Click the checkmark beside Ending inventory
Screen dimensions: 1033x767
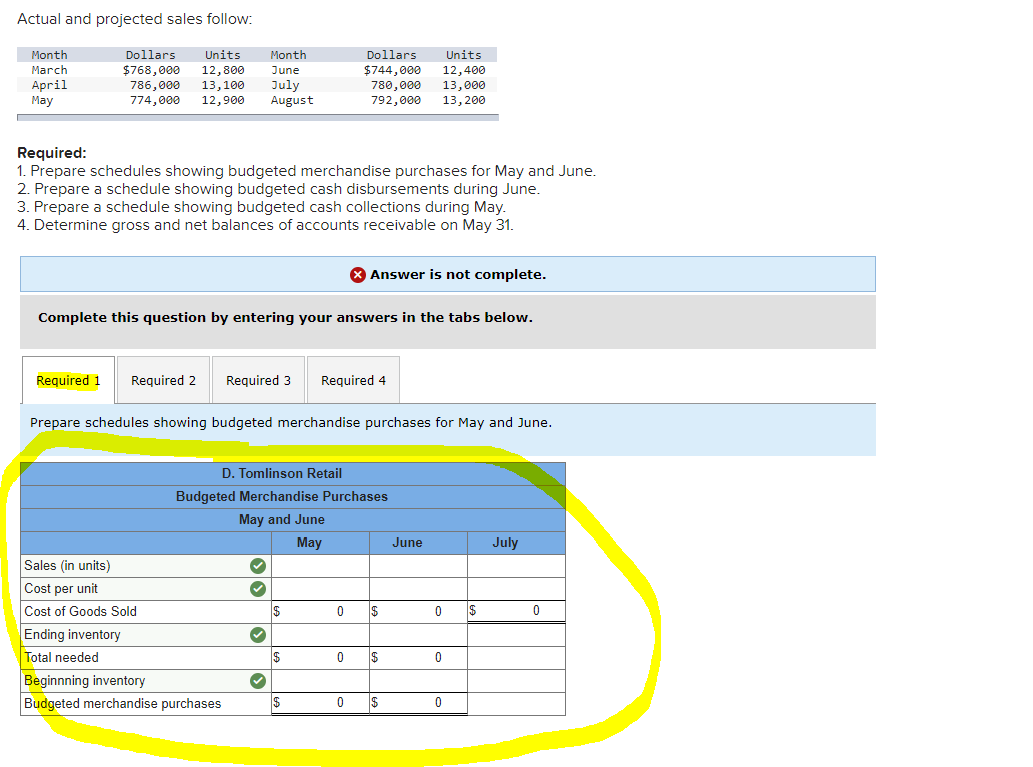[x=258, y=634]
